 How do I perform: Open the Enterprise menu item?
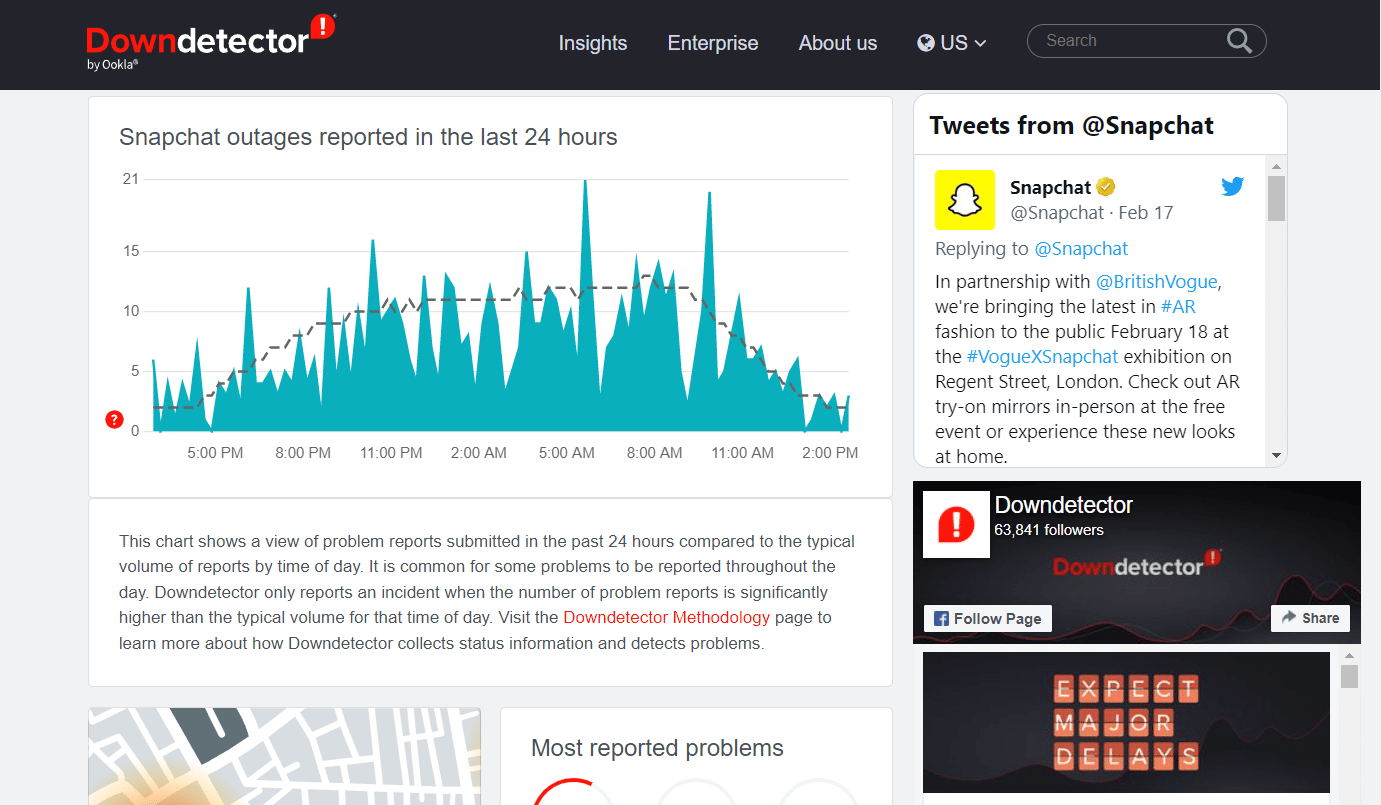click(x=713, y=43)
